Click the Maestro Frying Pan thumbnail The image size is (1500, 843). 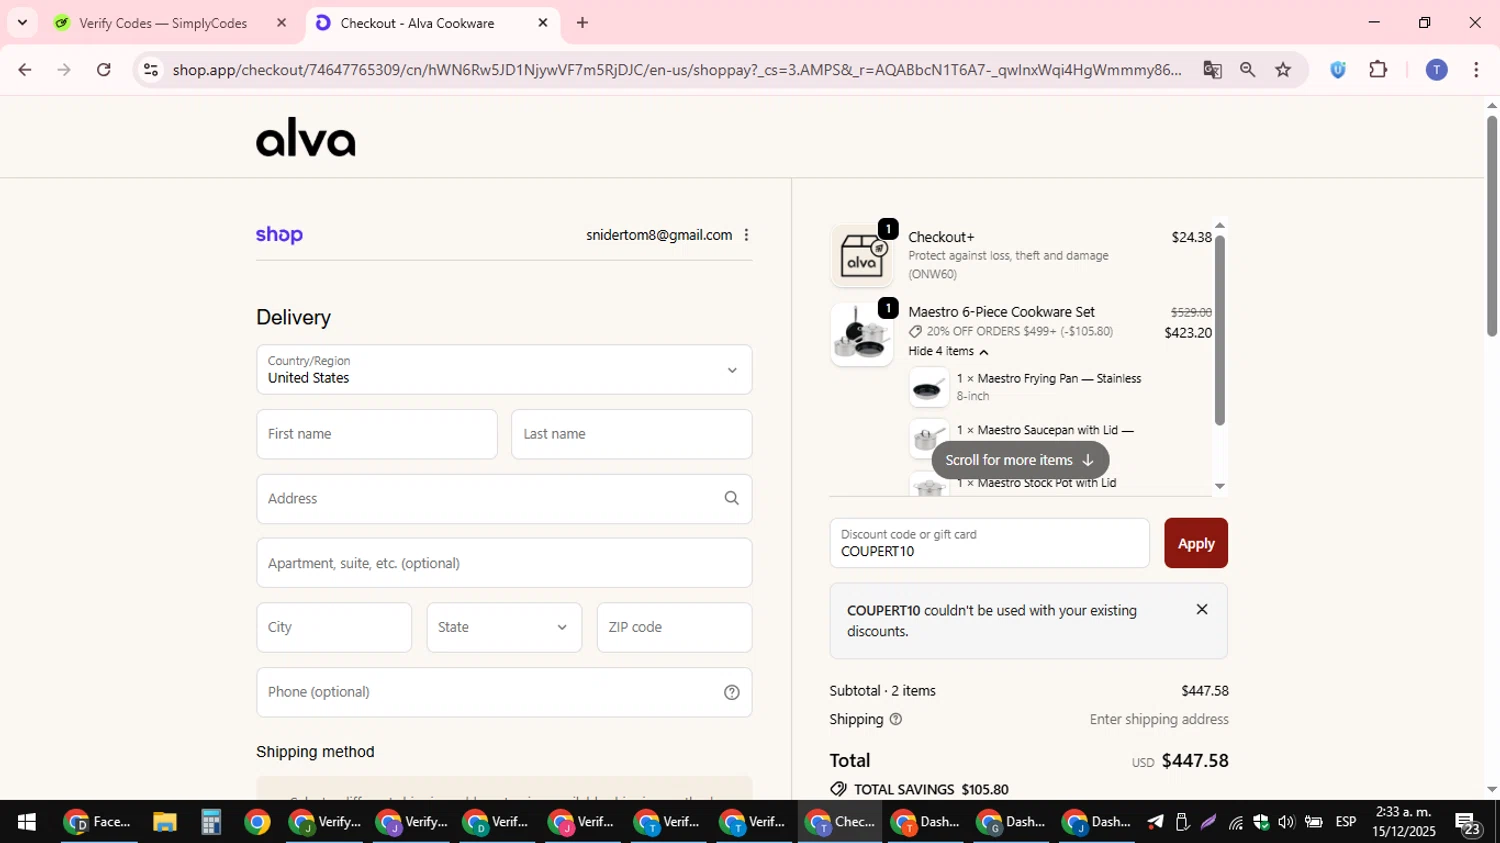coord(929,387)
